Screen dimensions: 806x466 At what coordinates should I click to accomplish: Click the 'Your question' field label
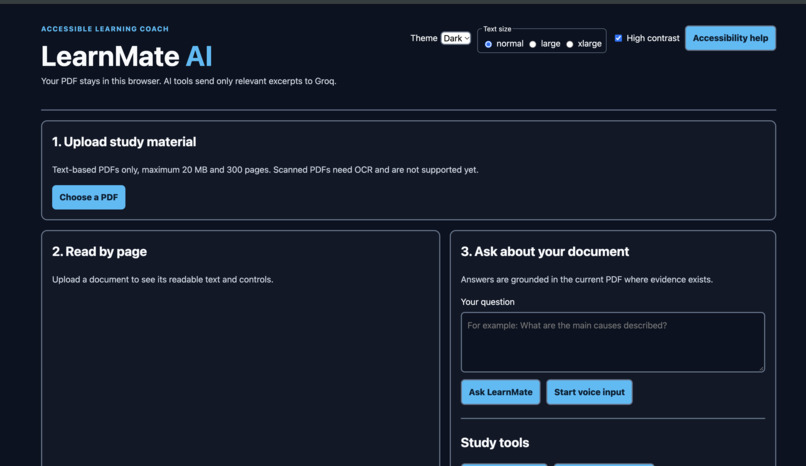coord(487,302)
